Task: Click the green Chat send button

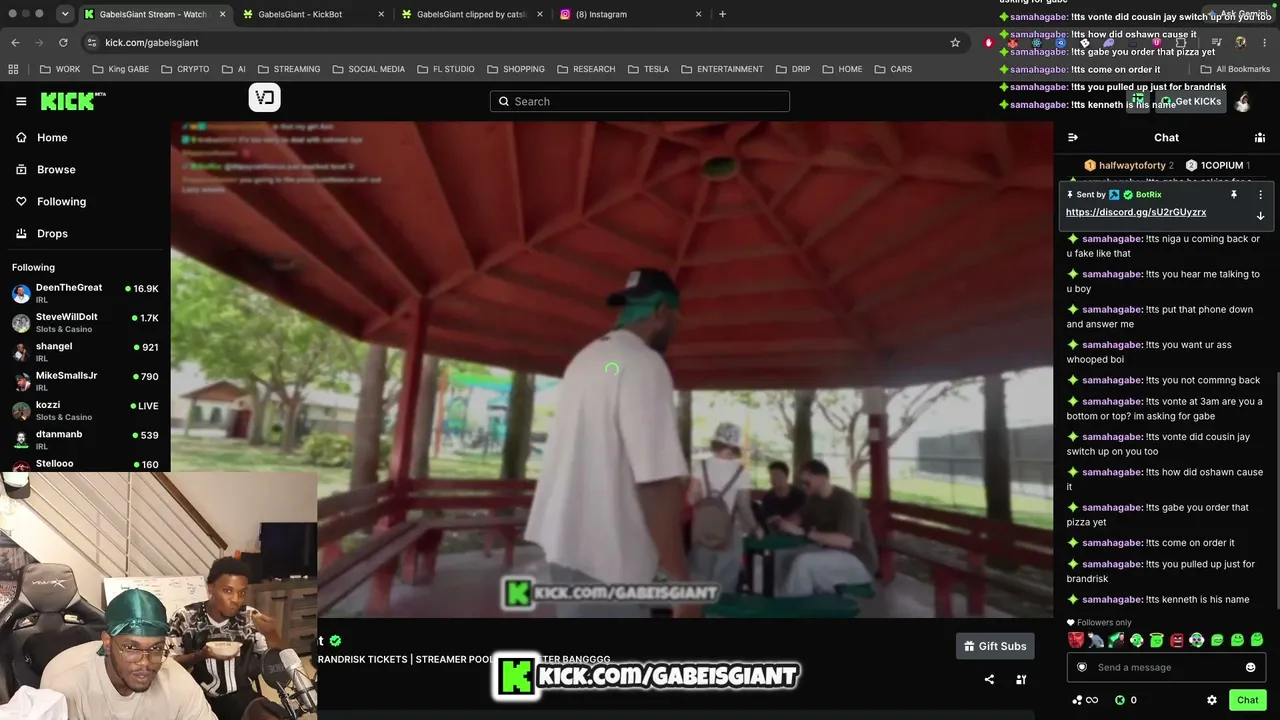Action: point(1247,700)
